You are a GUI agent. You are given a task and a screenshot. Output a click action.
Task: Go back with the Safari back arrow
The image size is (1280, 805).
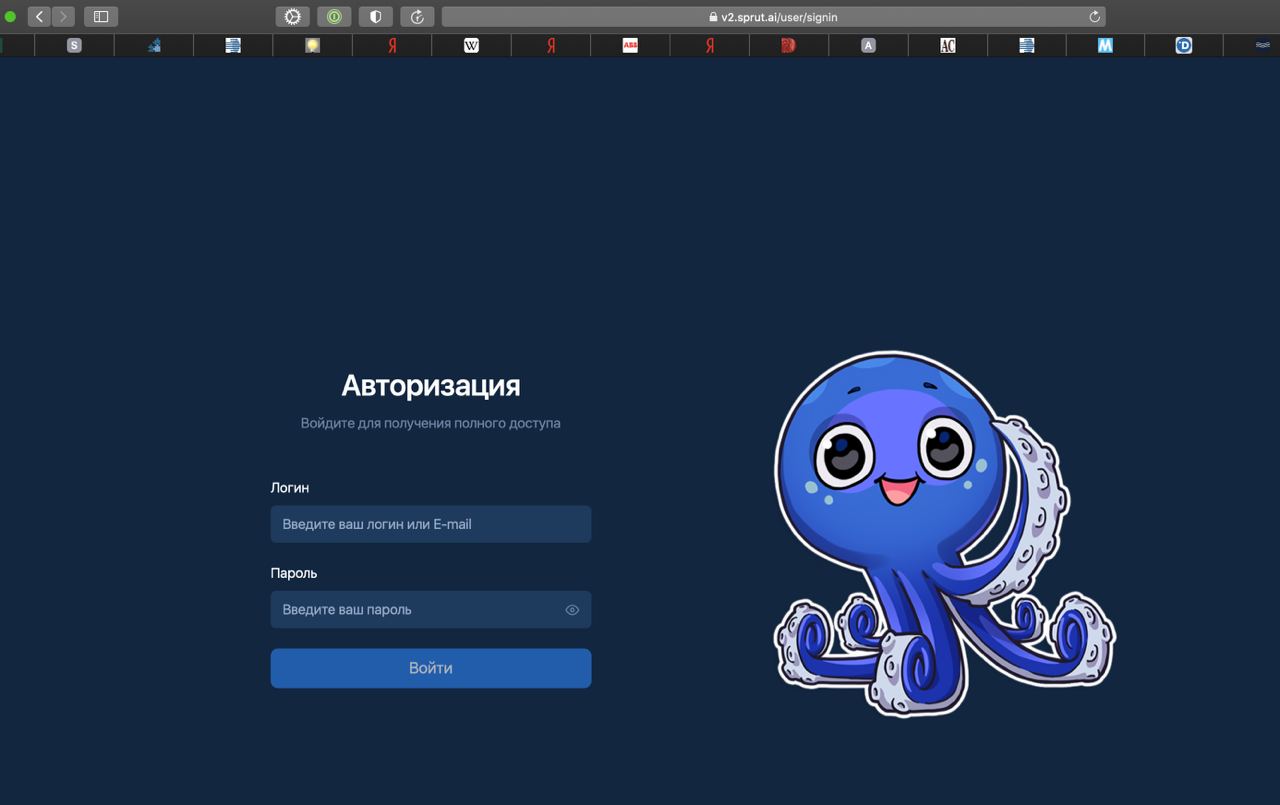(40, 16)
